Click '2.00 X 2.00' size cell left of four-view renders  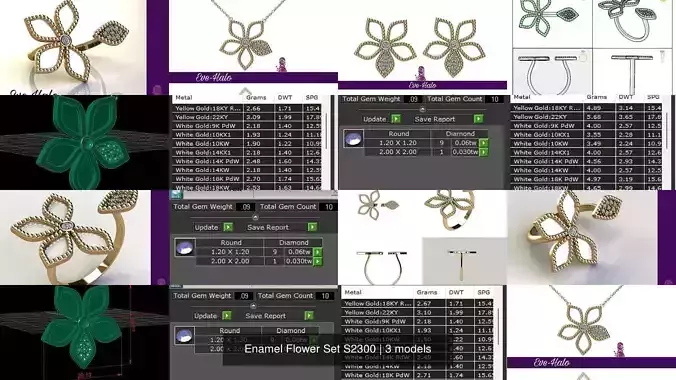[230, 261]
